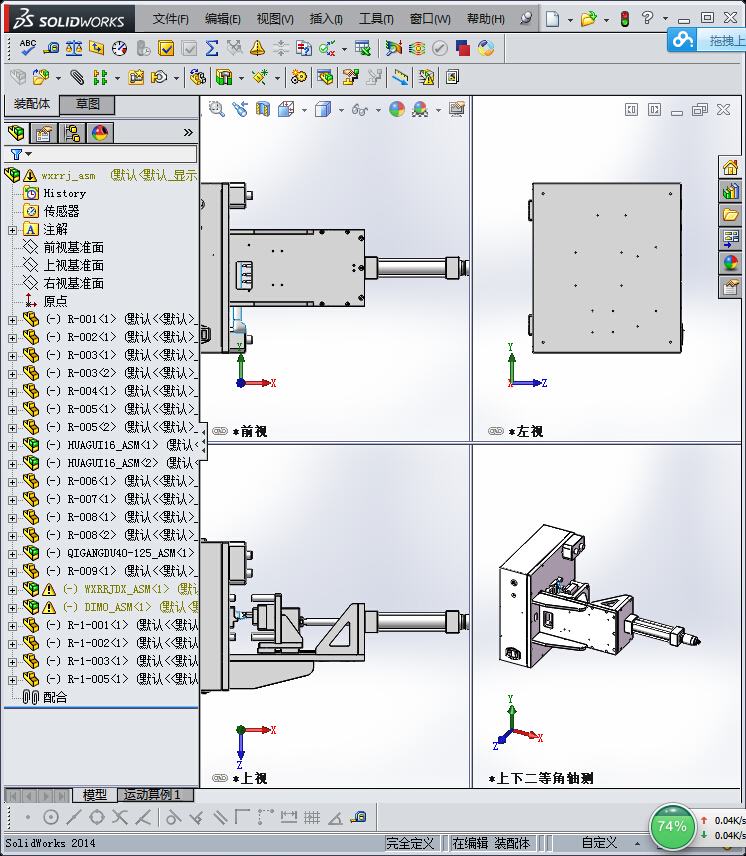Click the 完全定义 status bar text
Screen dimensions: 746x856
[x=410, y=843]
